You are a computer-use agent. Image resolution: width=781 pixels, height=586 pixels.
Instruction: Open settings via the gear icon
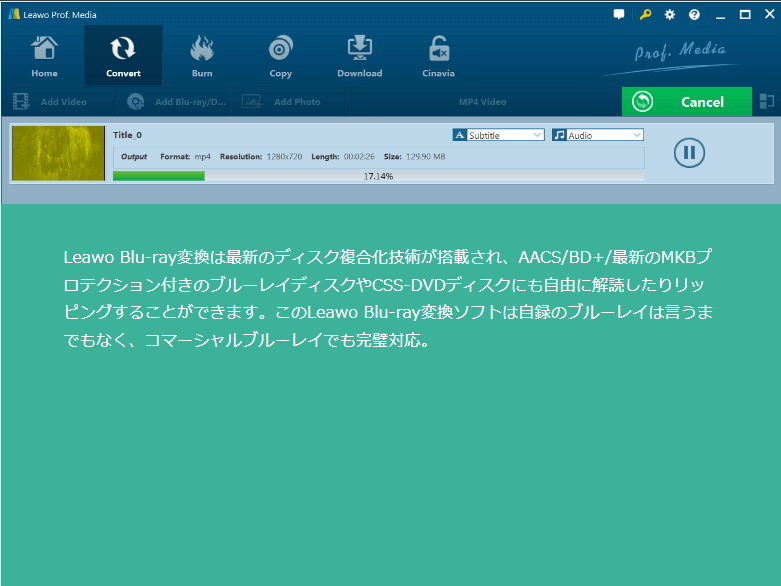point(670,15)
